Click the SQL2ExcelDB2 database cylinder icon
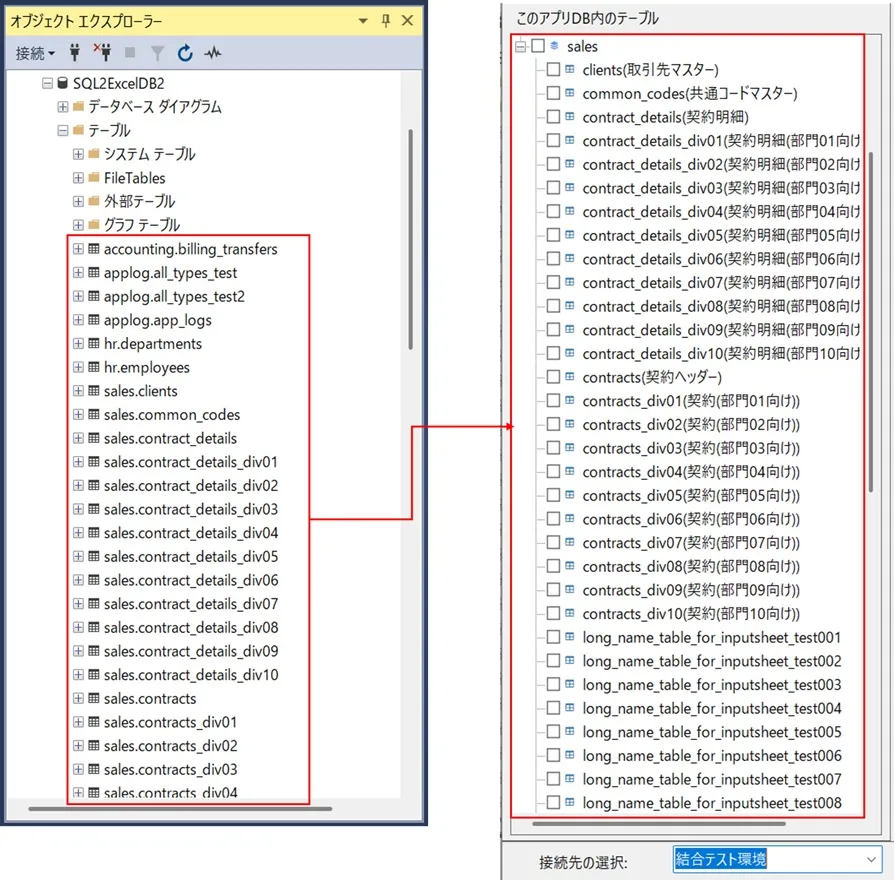 63,83
